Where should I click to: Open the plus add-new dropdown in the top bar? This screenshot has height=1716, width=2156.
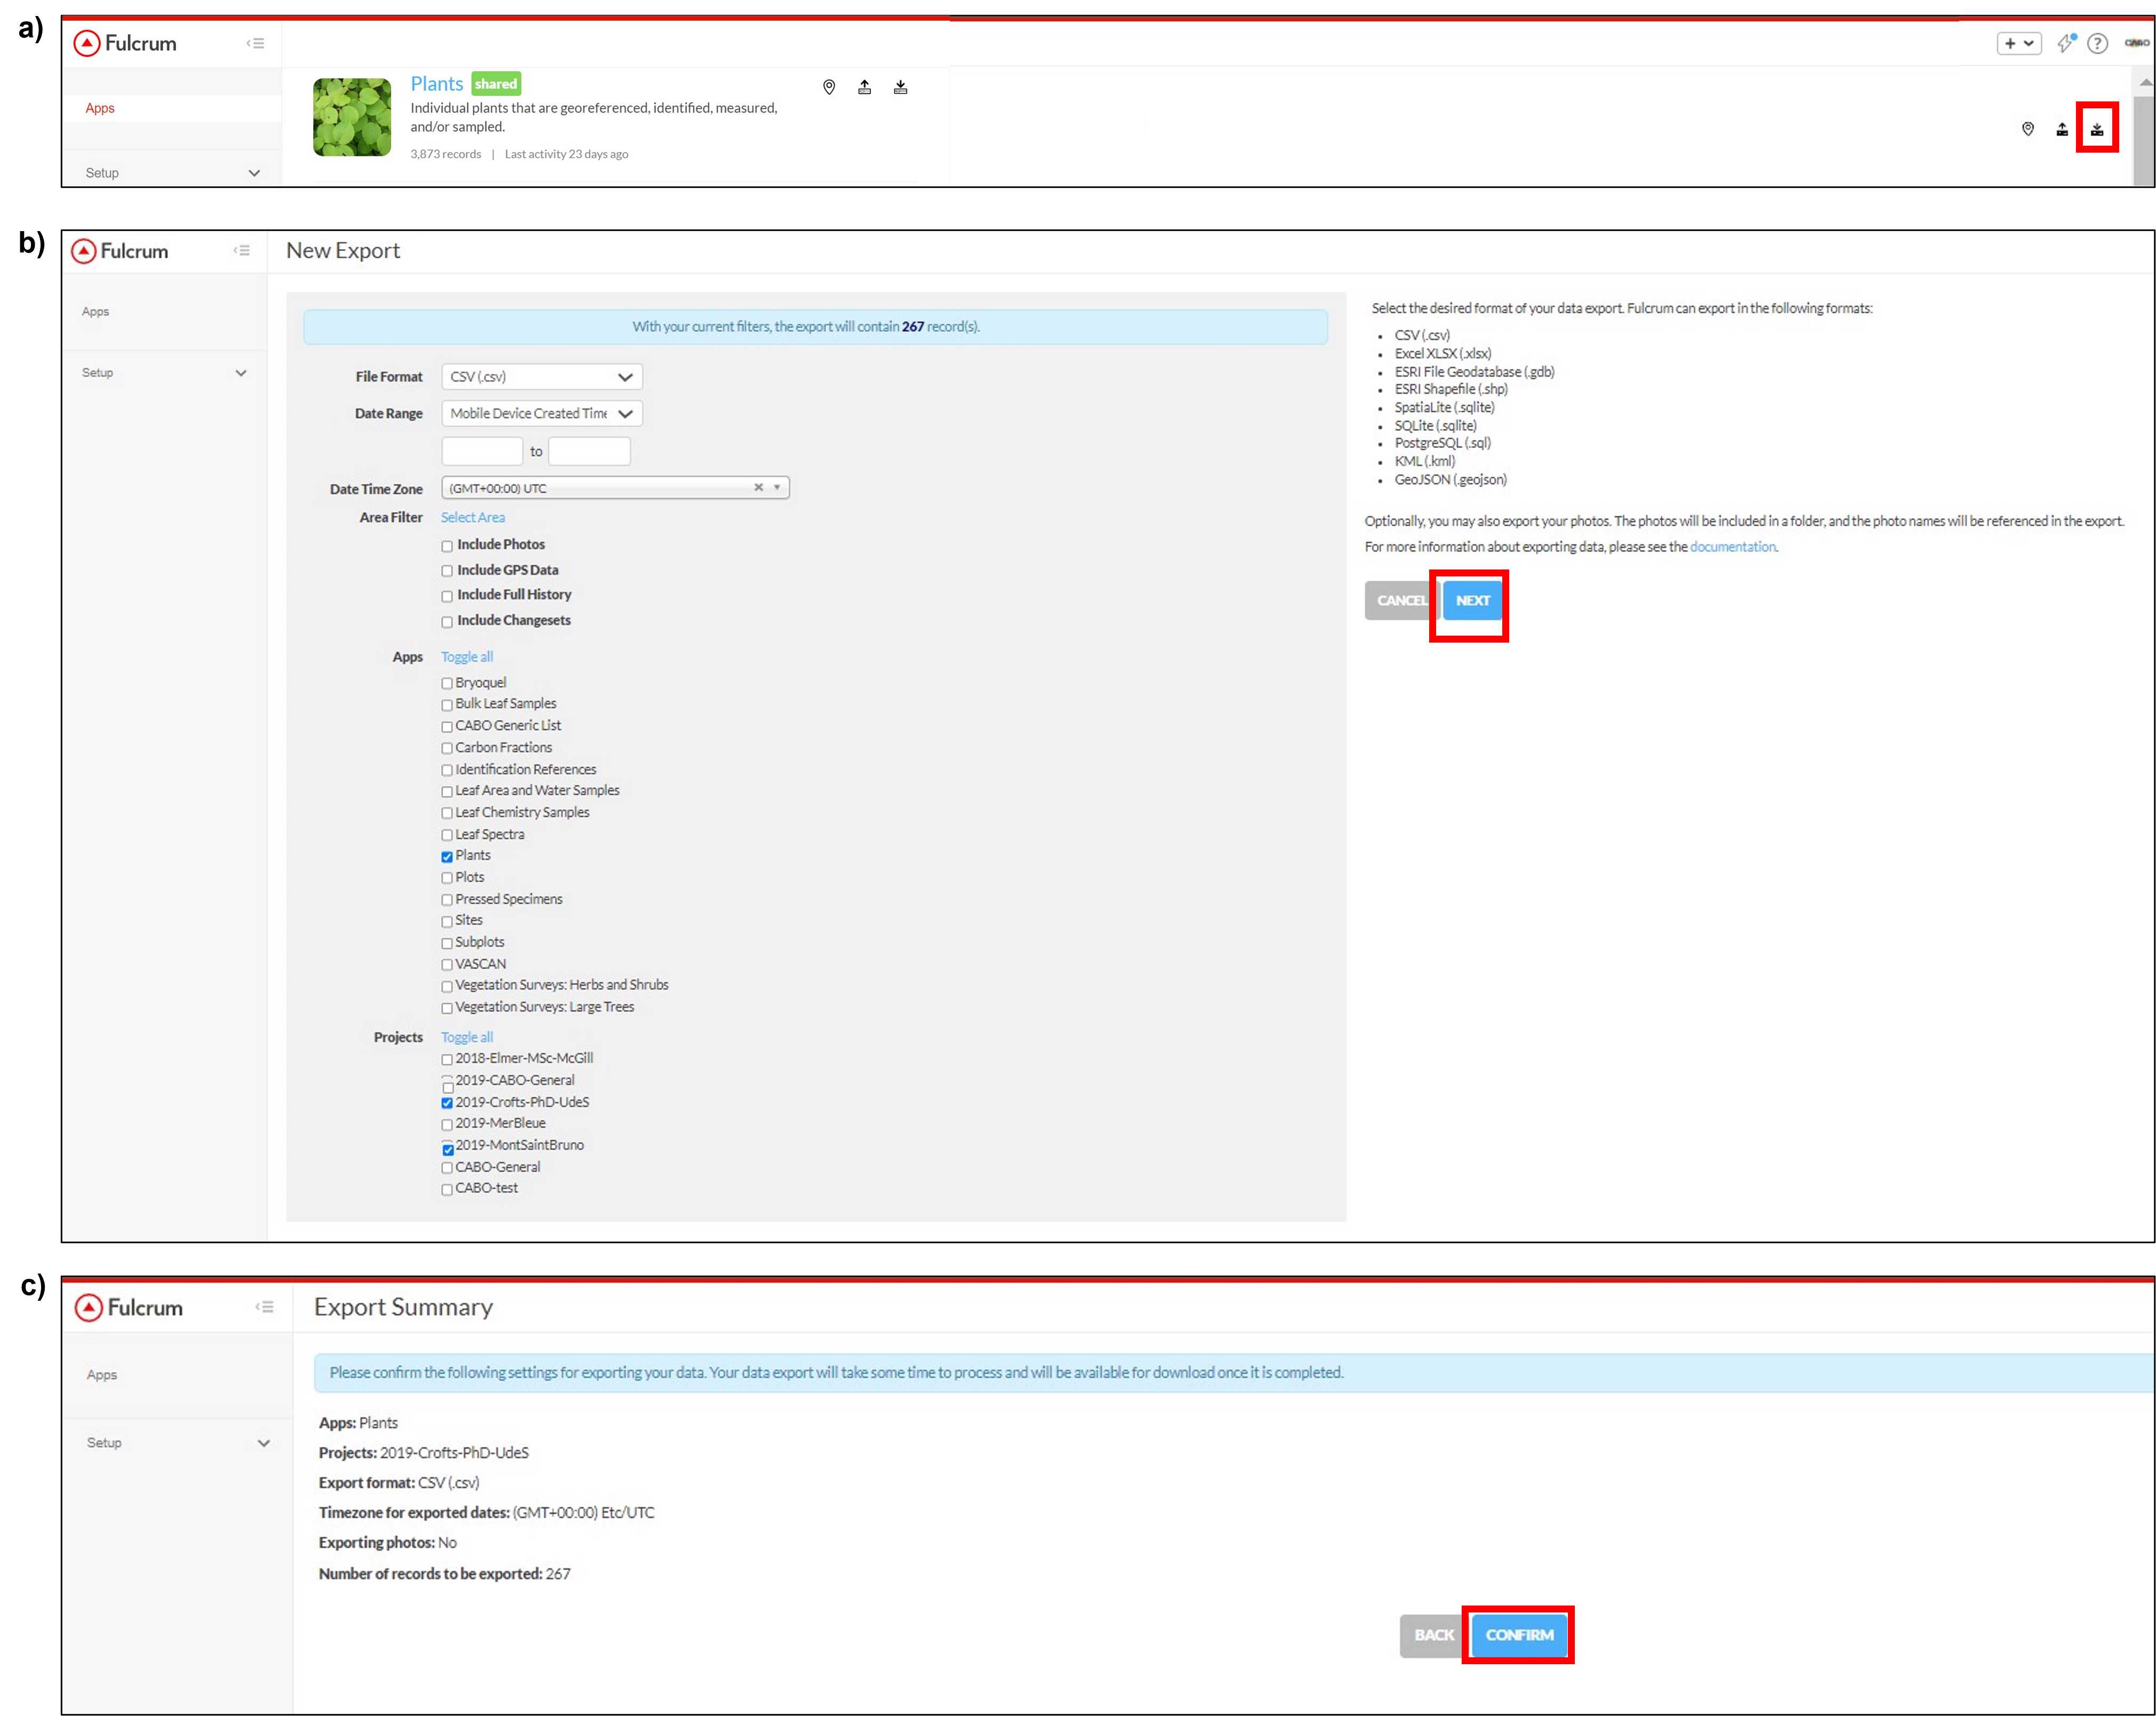[2019, 43]
